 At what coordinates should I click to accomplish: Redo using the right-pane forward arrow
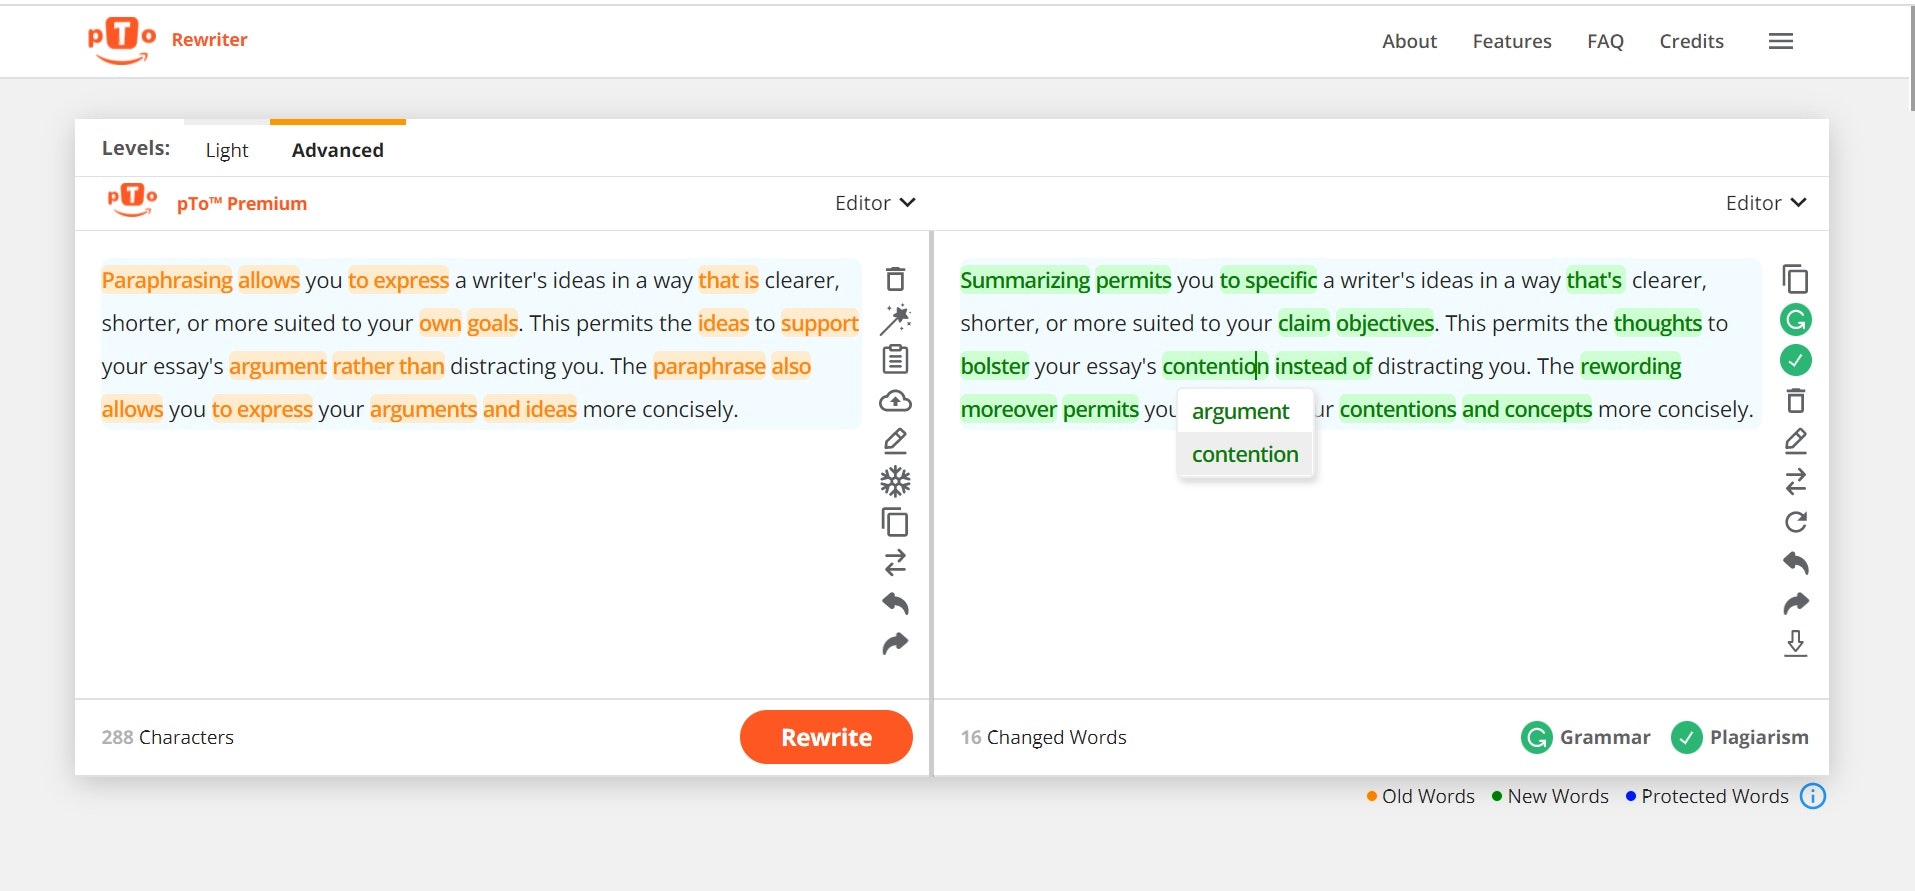click(1796, 603)
